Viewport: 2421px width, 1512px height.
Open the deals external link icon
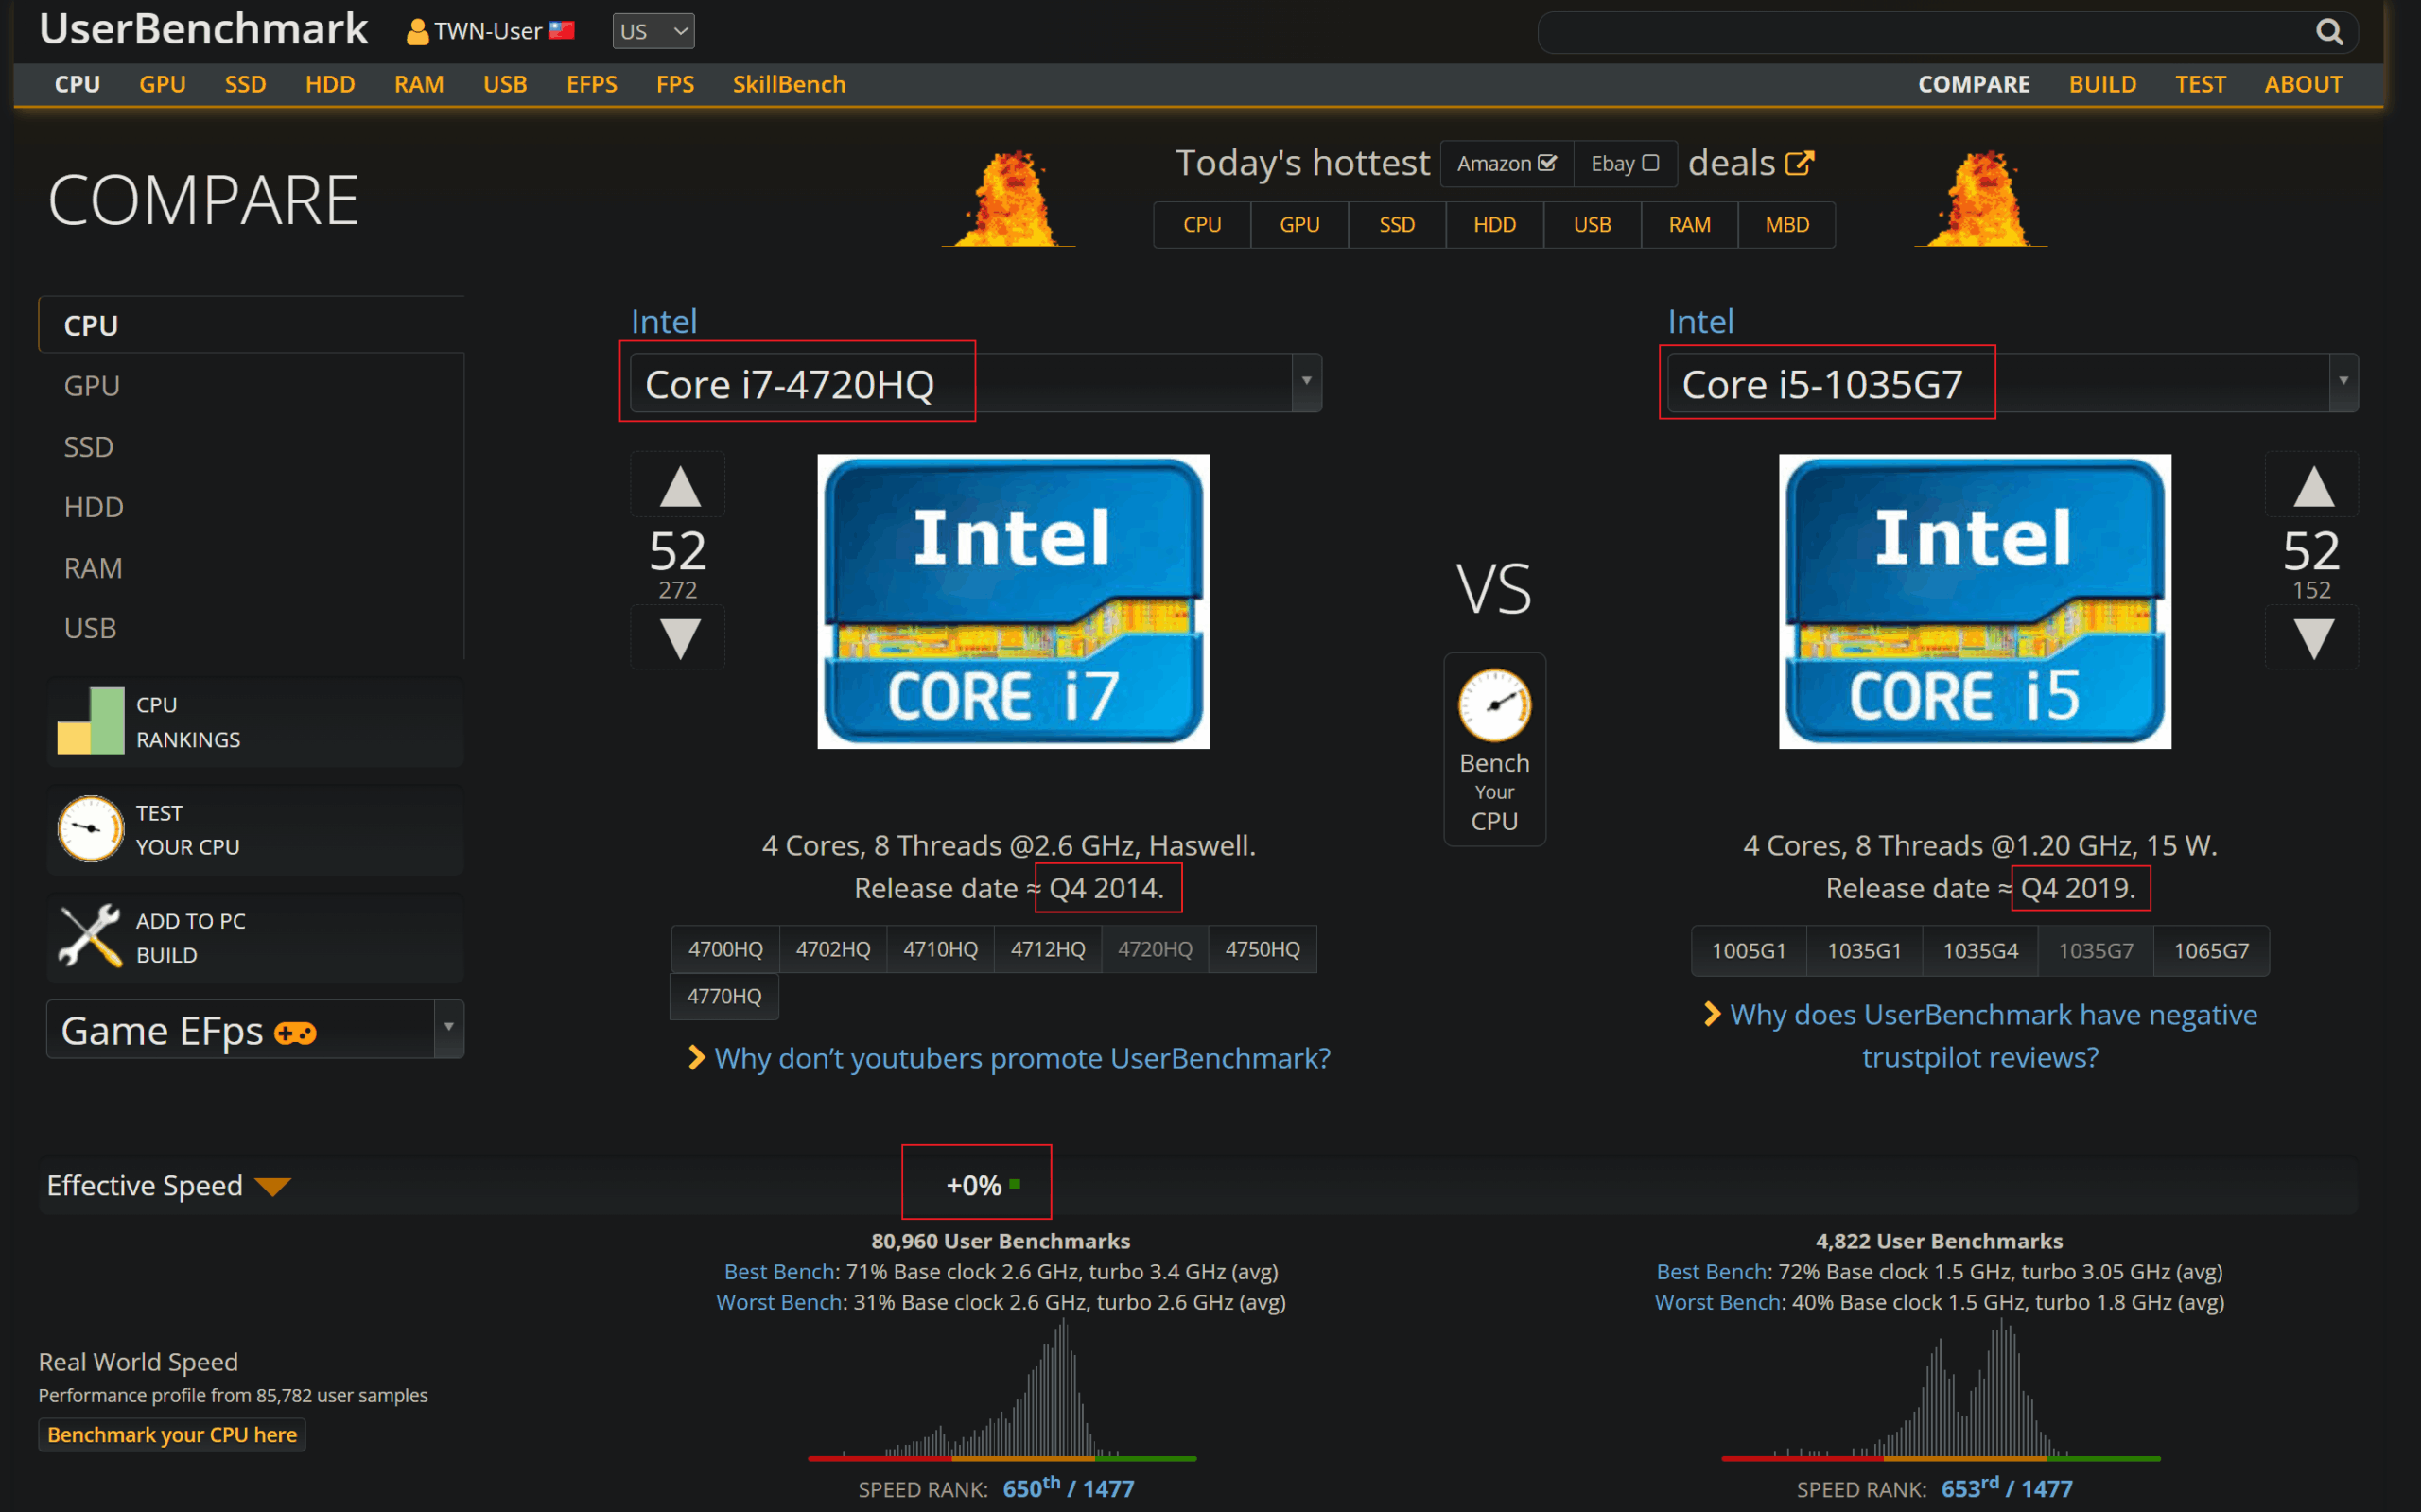[1799, 163]
